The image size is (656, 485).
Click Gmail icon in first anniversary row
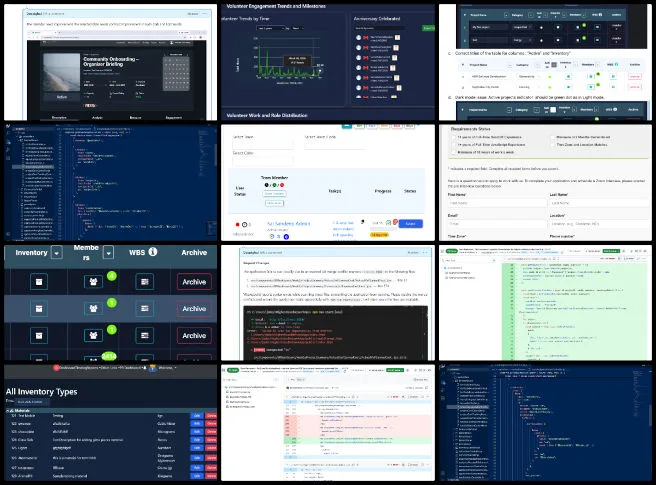366,38
